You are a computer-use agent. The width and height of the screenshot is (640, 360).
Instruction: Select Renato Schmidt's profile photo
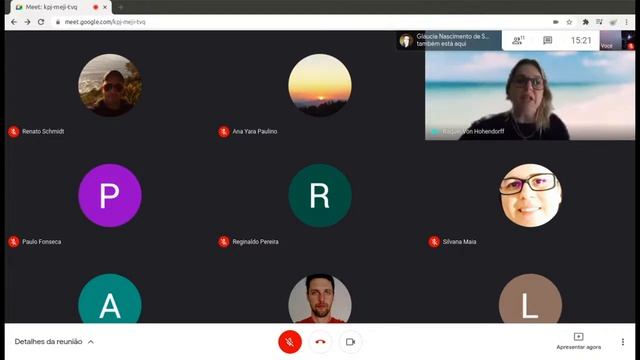click(110, 85)
